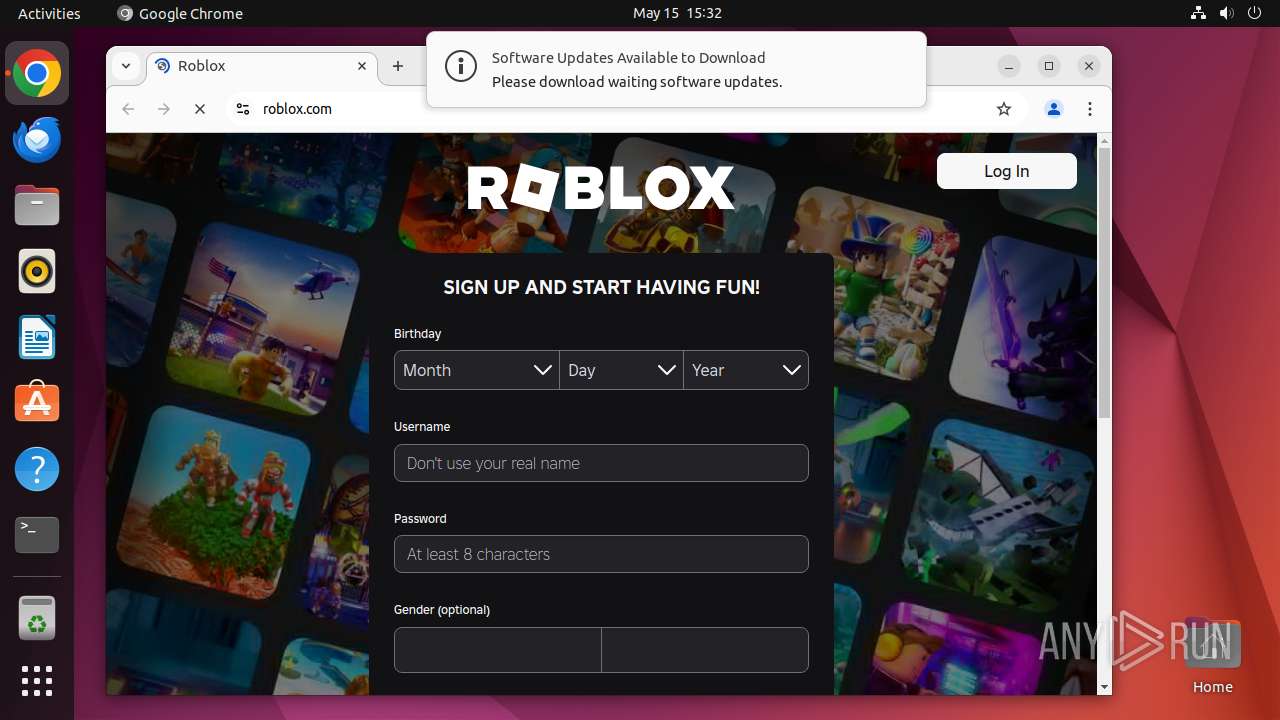Select the left gender option button

[498, 650]
